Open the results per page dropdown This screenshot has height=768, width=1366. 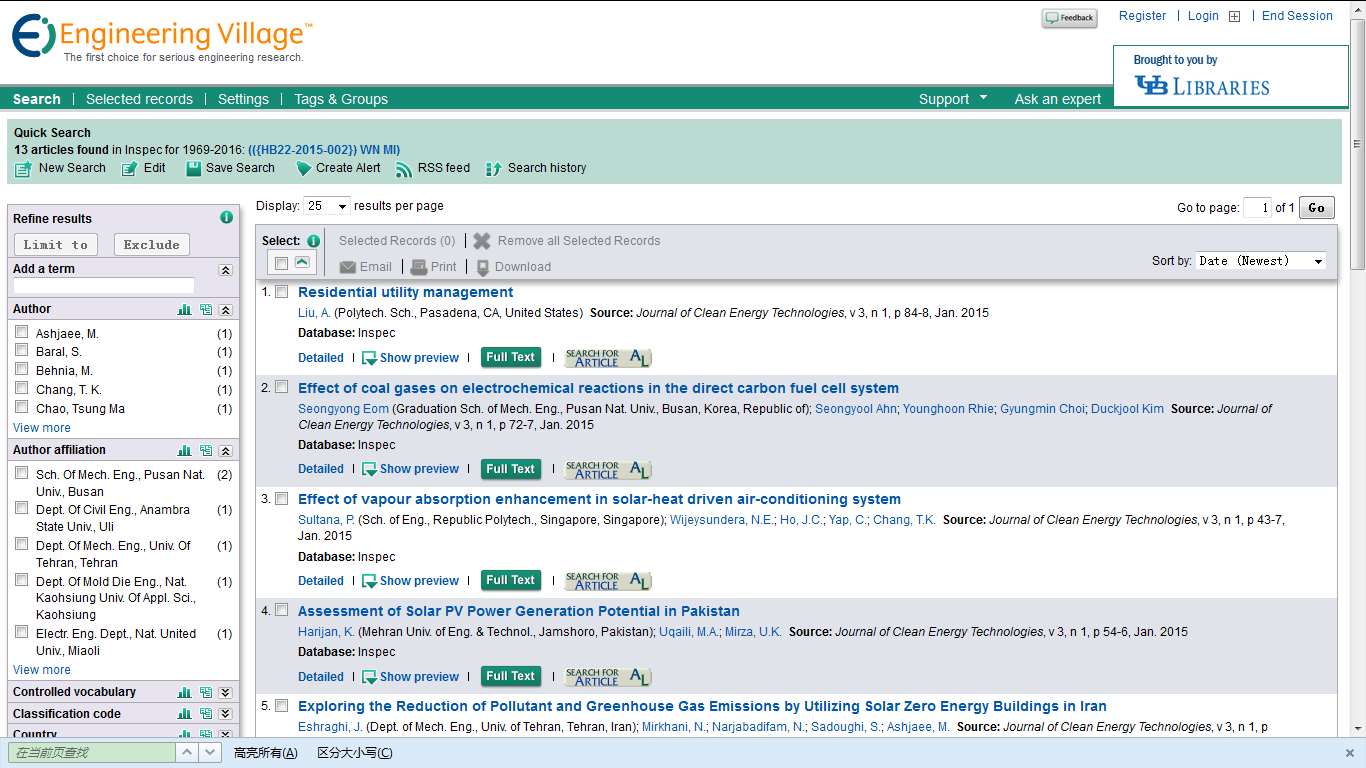coord(327,206)
